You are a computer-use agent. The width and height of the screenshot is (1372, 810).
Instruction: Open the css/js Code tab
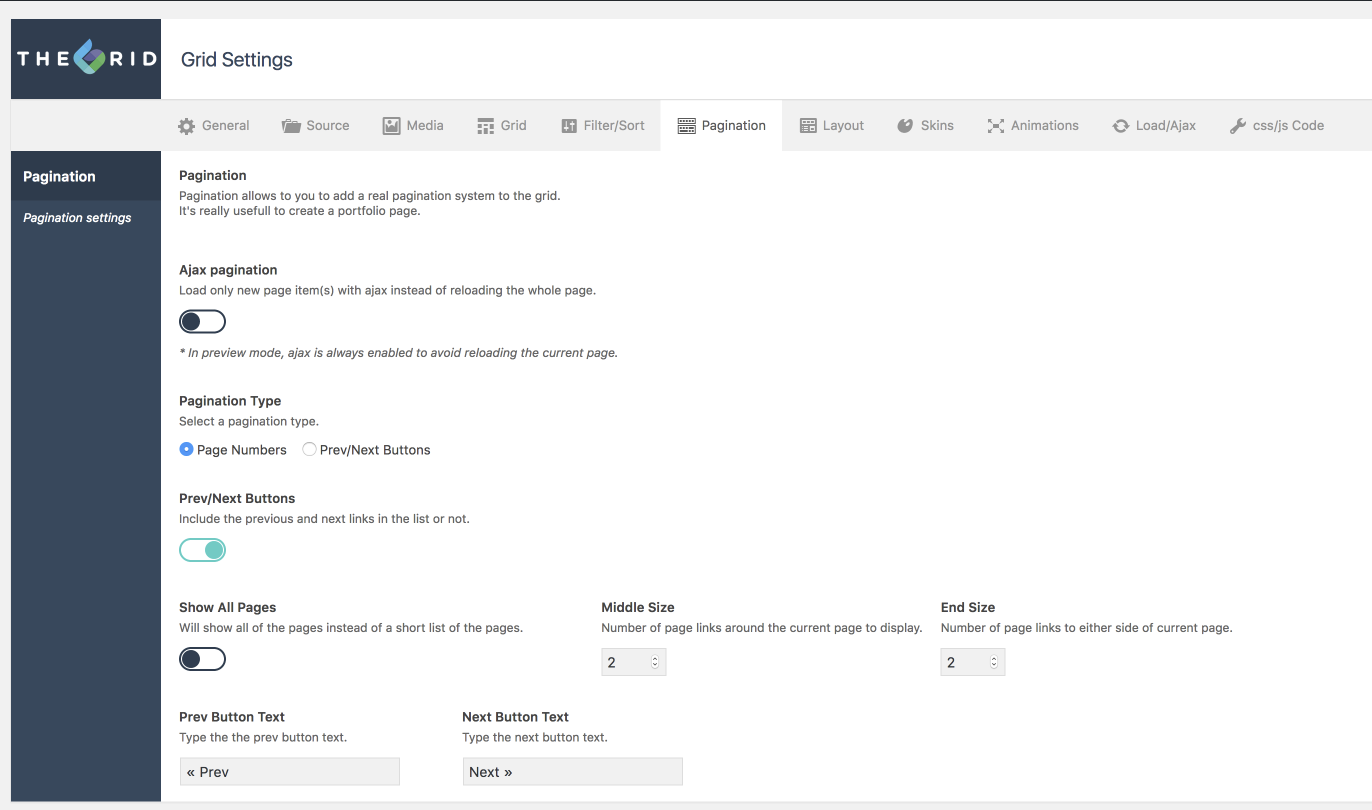1277,126
